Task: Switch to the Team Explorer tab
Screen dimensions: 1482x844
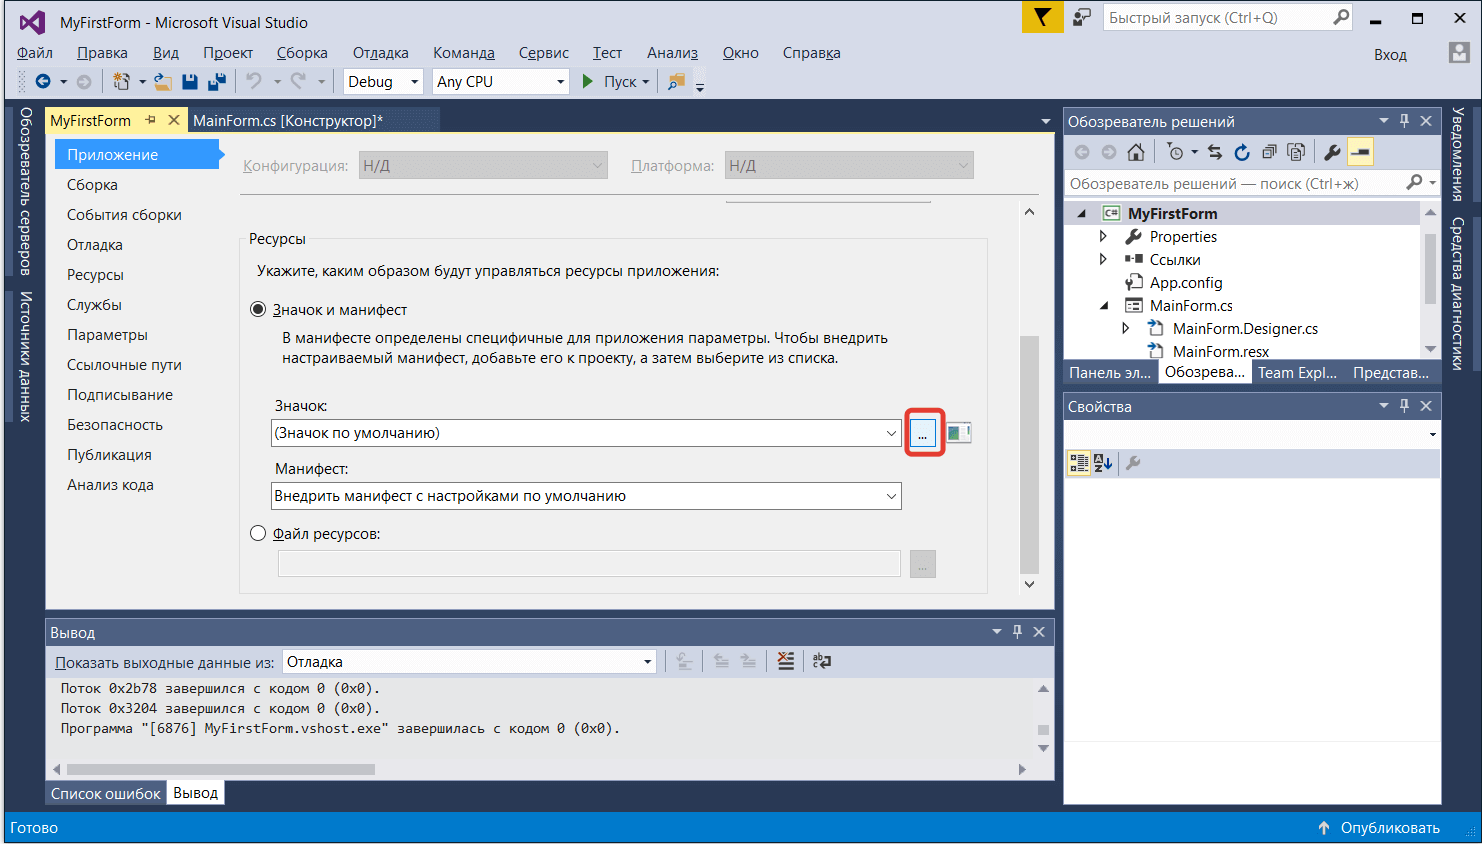Action: (x=1297, y=372)
